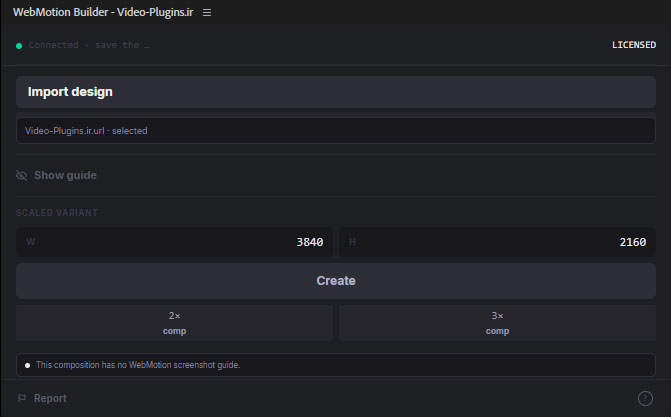Click the H height field showing 2160

pyautogui.click(x=497, y=242)
